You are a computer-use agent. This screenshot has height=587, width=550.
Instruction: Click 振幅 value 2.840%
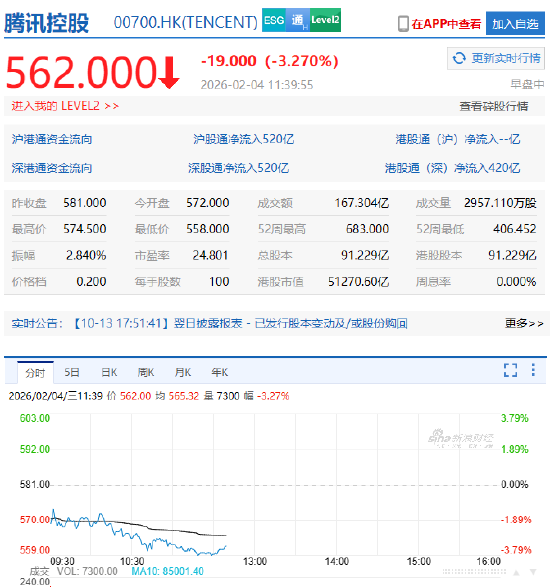pyautogui.click(x=86, y=255)
